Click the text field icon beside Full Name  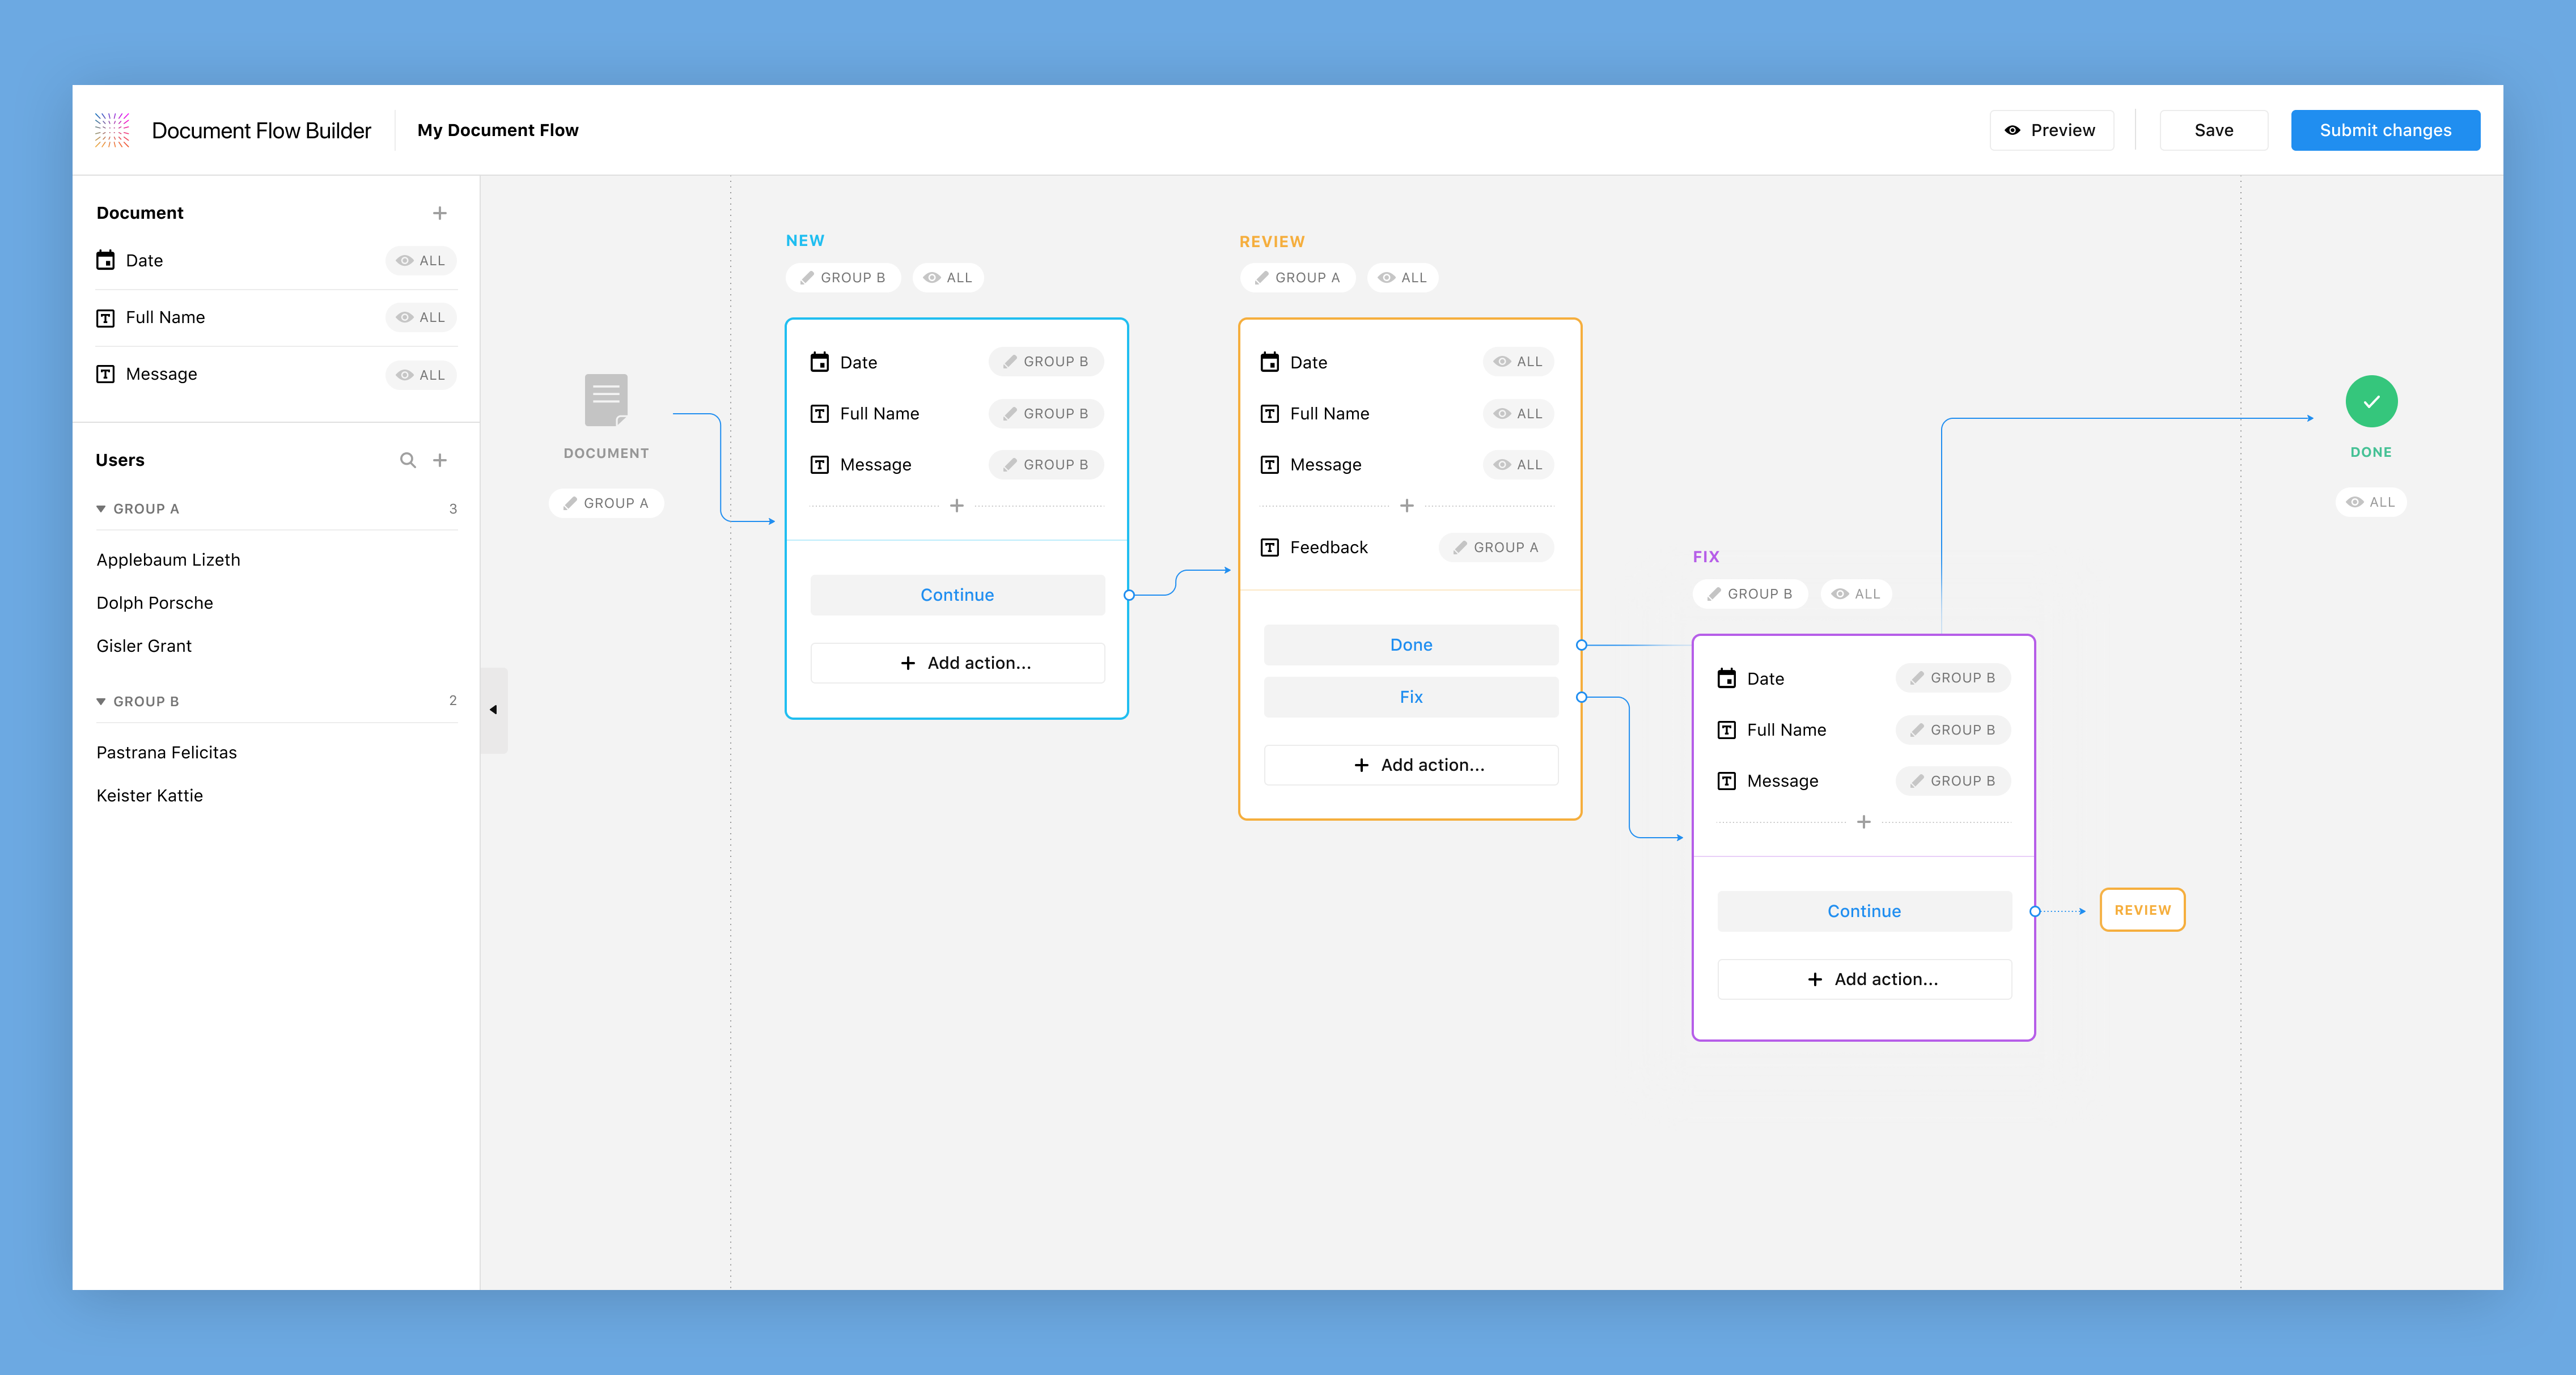tap(107, 317)
